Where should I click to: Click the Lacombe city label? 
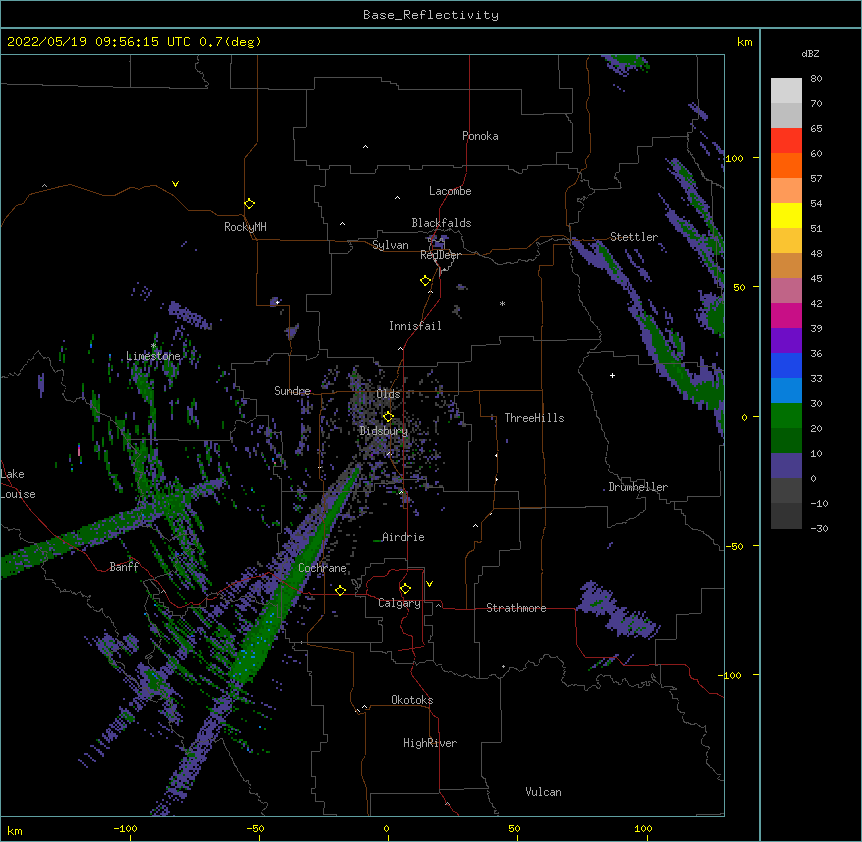click(x=450, y=191)
